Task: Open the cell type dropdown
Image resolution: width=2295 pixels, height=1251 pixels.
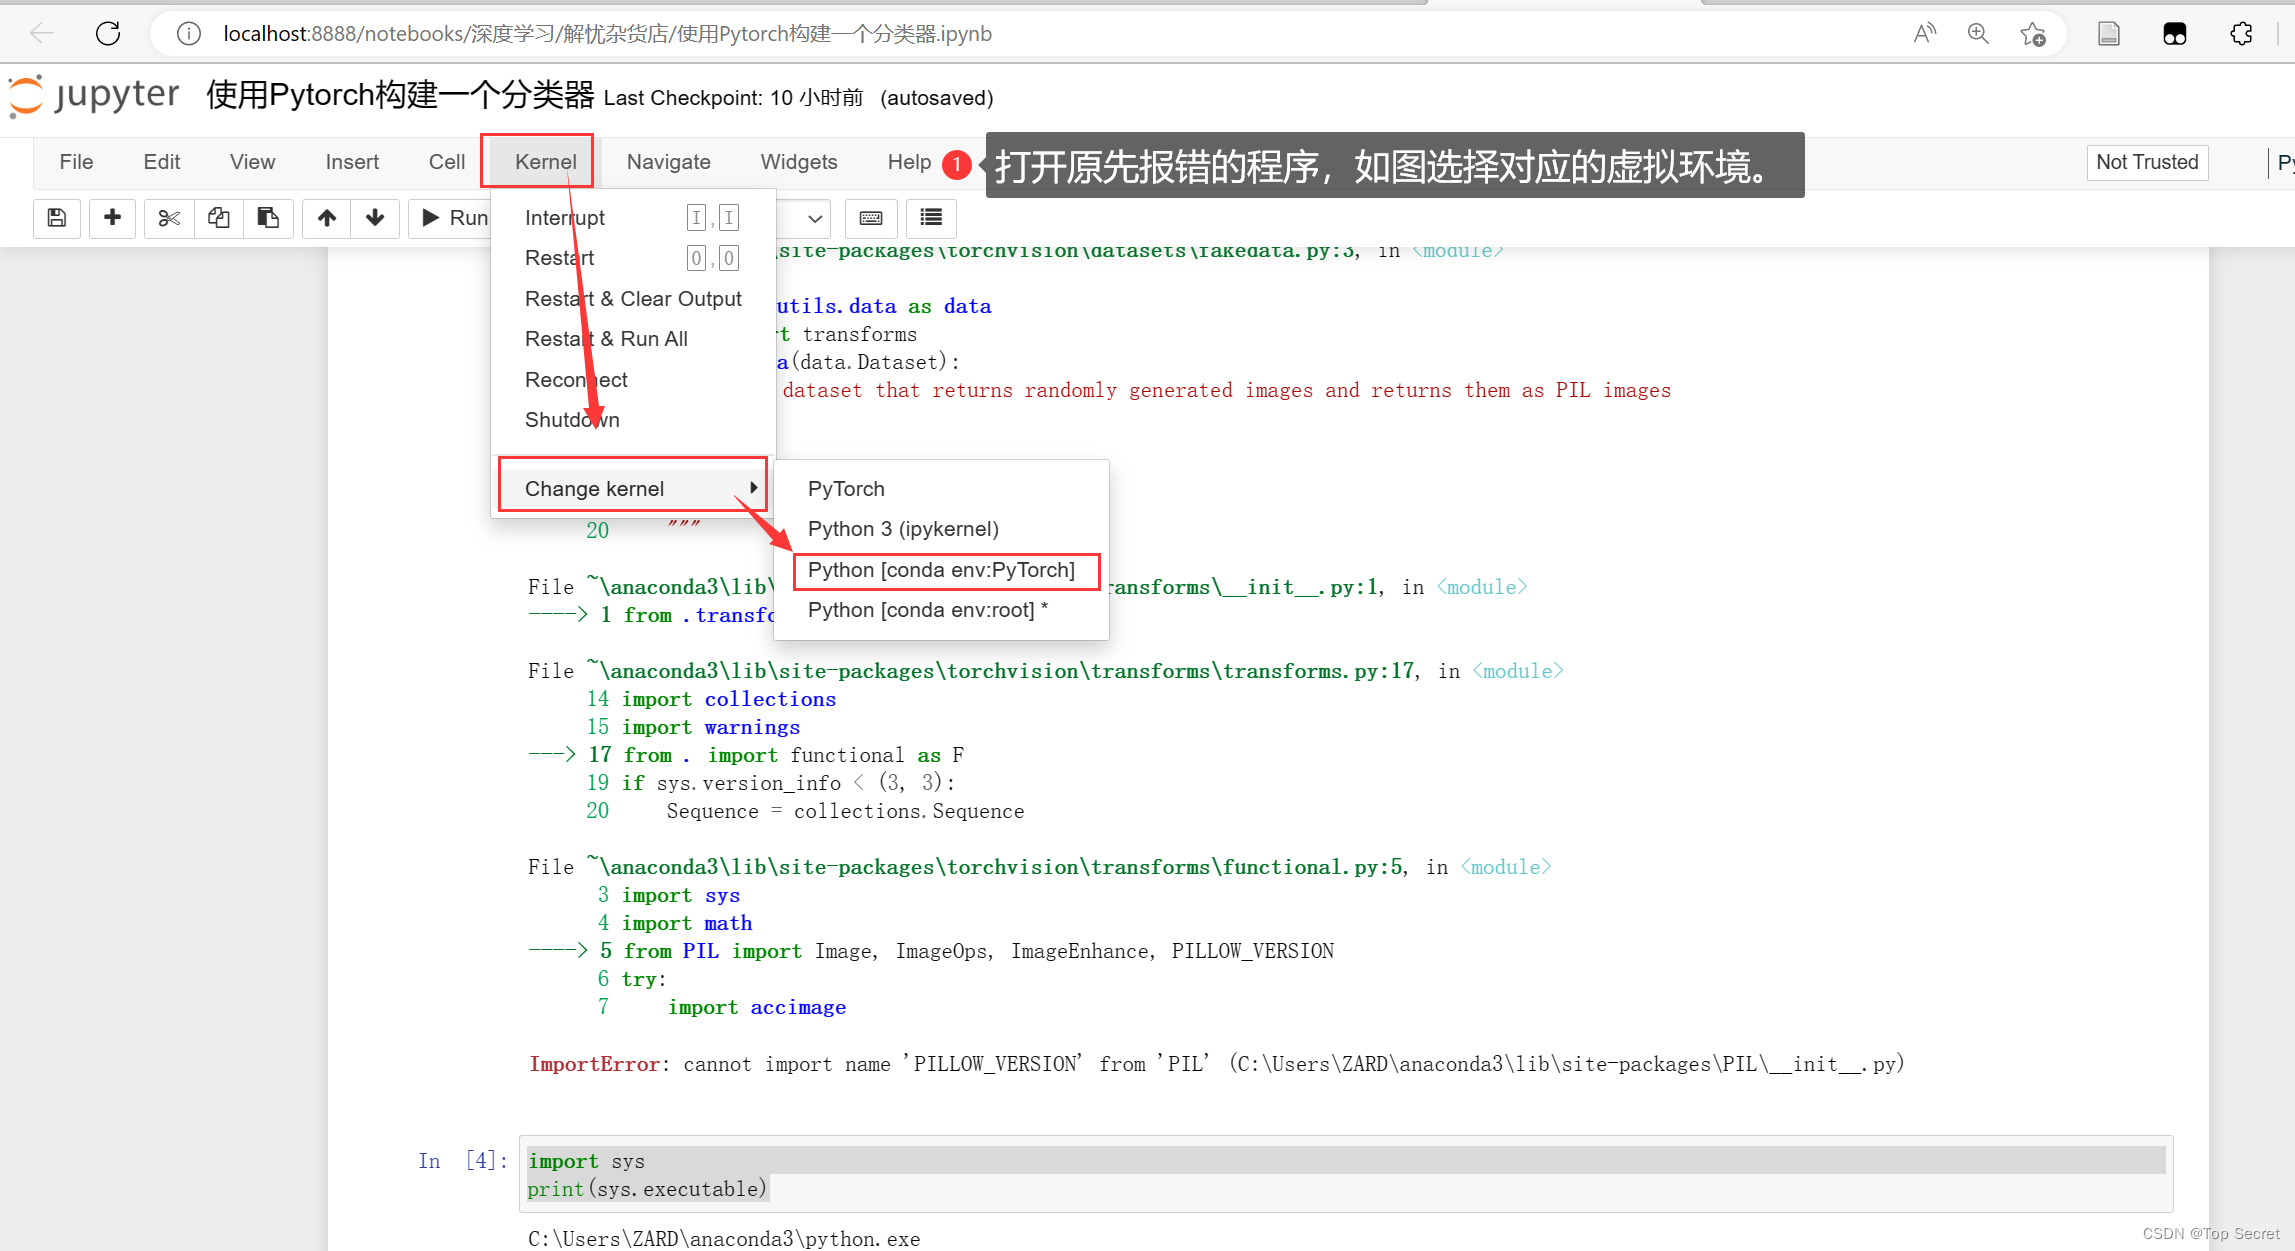Action: tap(812, 218)
